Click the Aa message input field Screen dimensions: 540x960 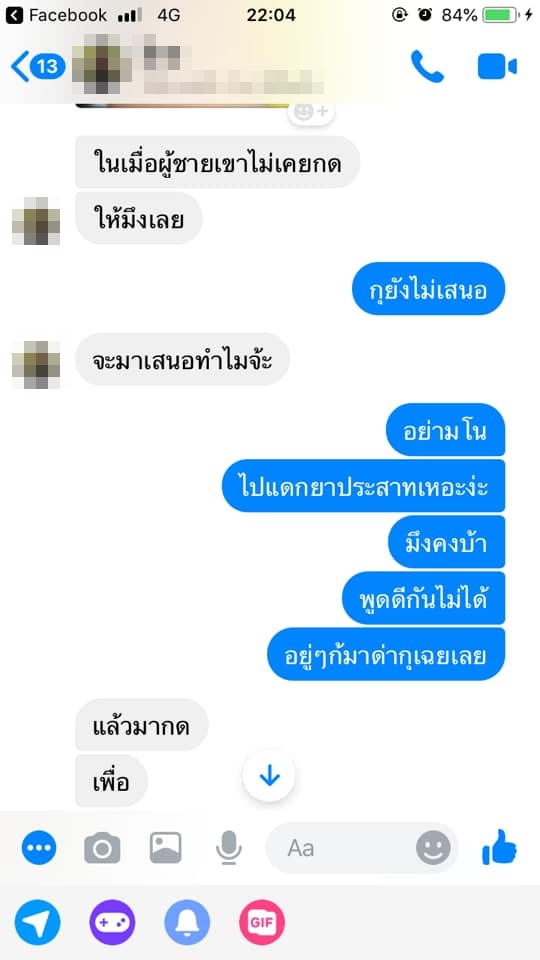[x=361, y=848]
